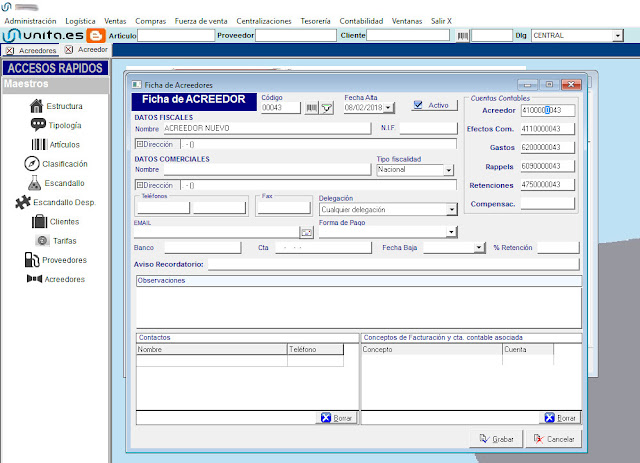Open the Forma de Pago dropdown
Viewport: 640px width, 463px height.
point(452,232)
